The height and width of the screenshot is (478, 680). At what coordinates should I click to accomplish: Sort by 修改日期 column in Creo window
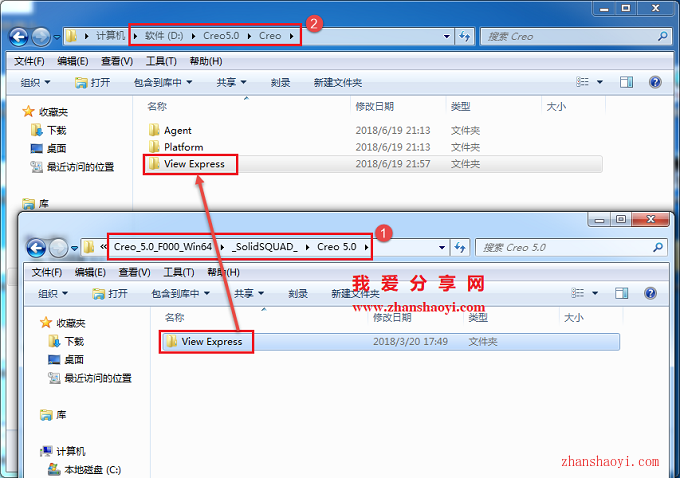375,106
